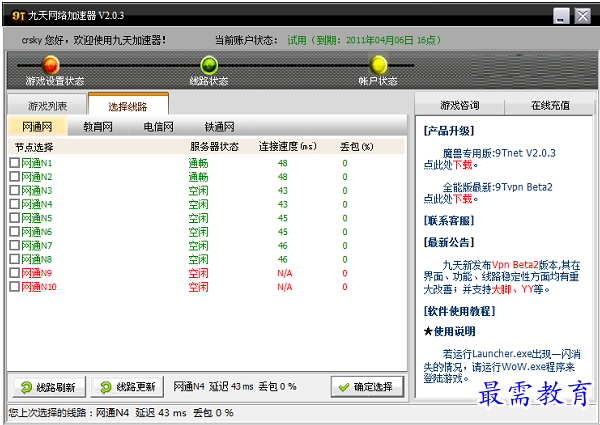Viewport: 600px width, 425px height.
Task: Select the 网通N3 node name
Action: (37, 191)
